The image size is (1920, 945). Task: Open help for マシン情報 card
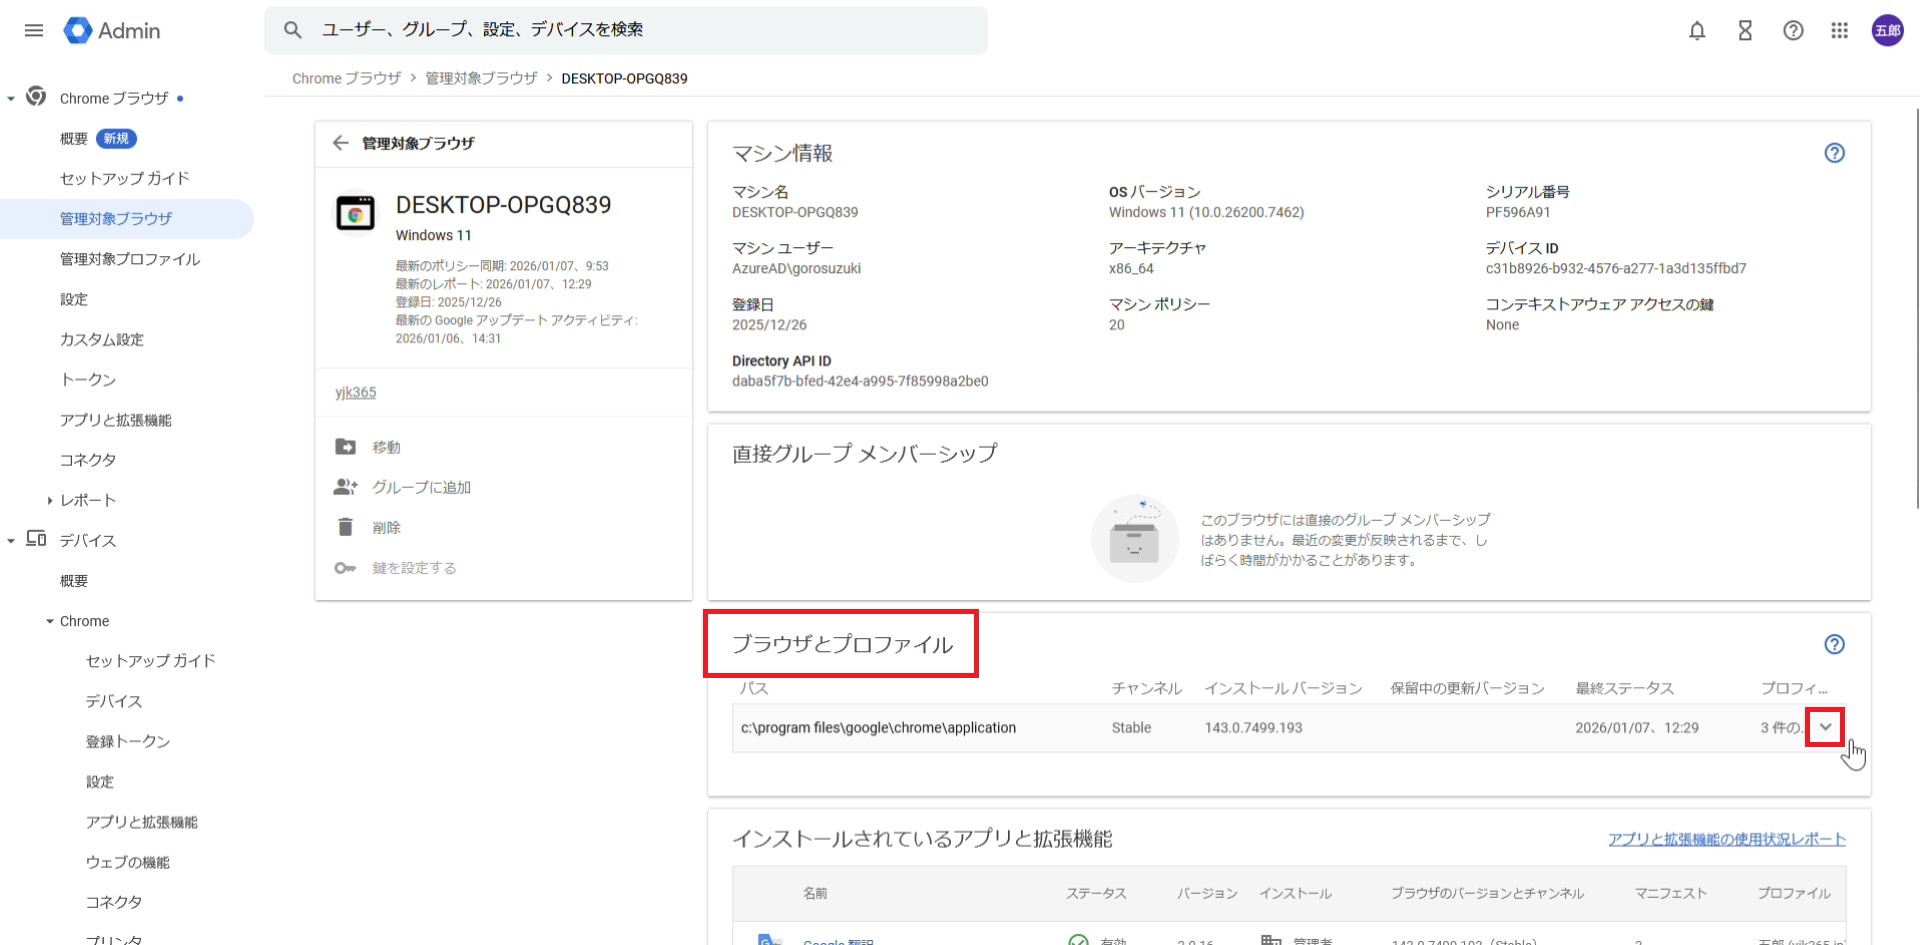[x=1834, y=153]
